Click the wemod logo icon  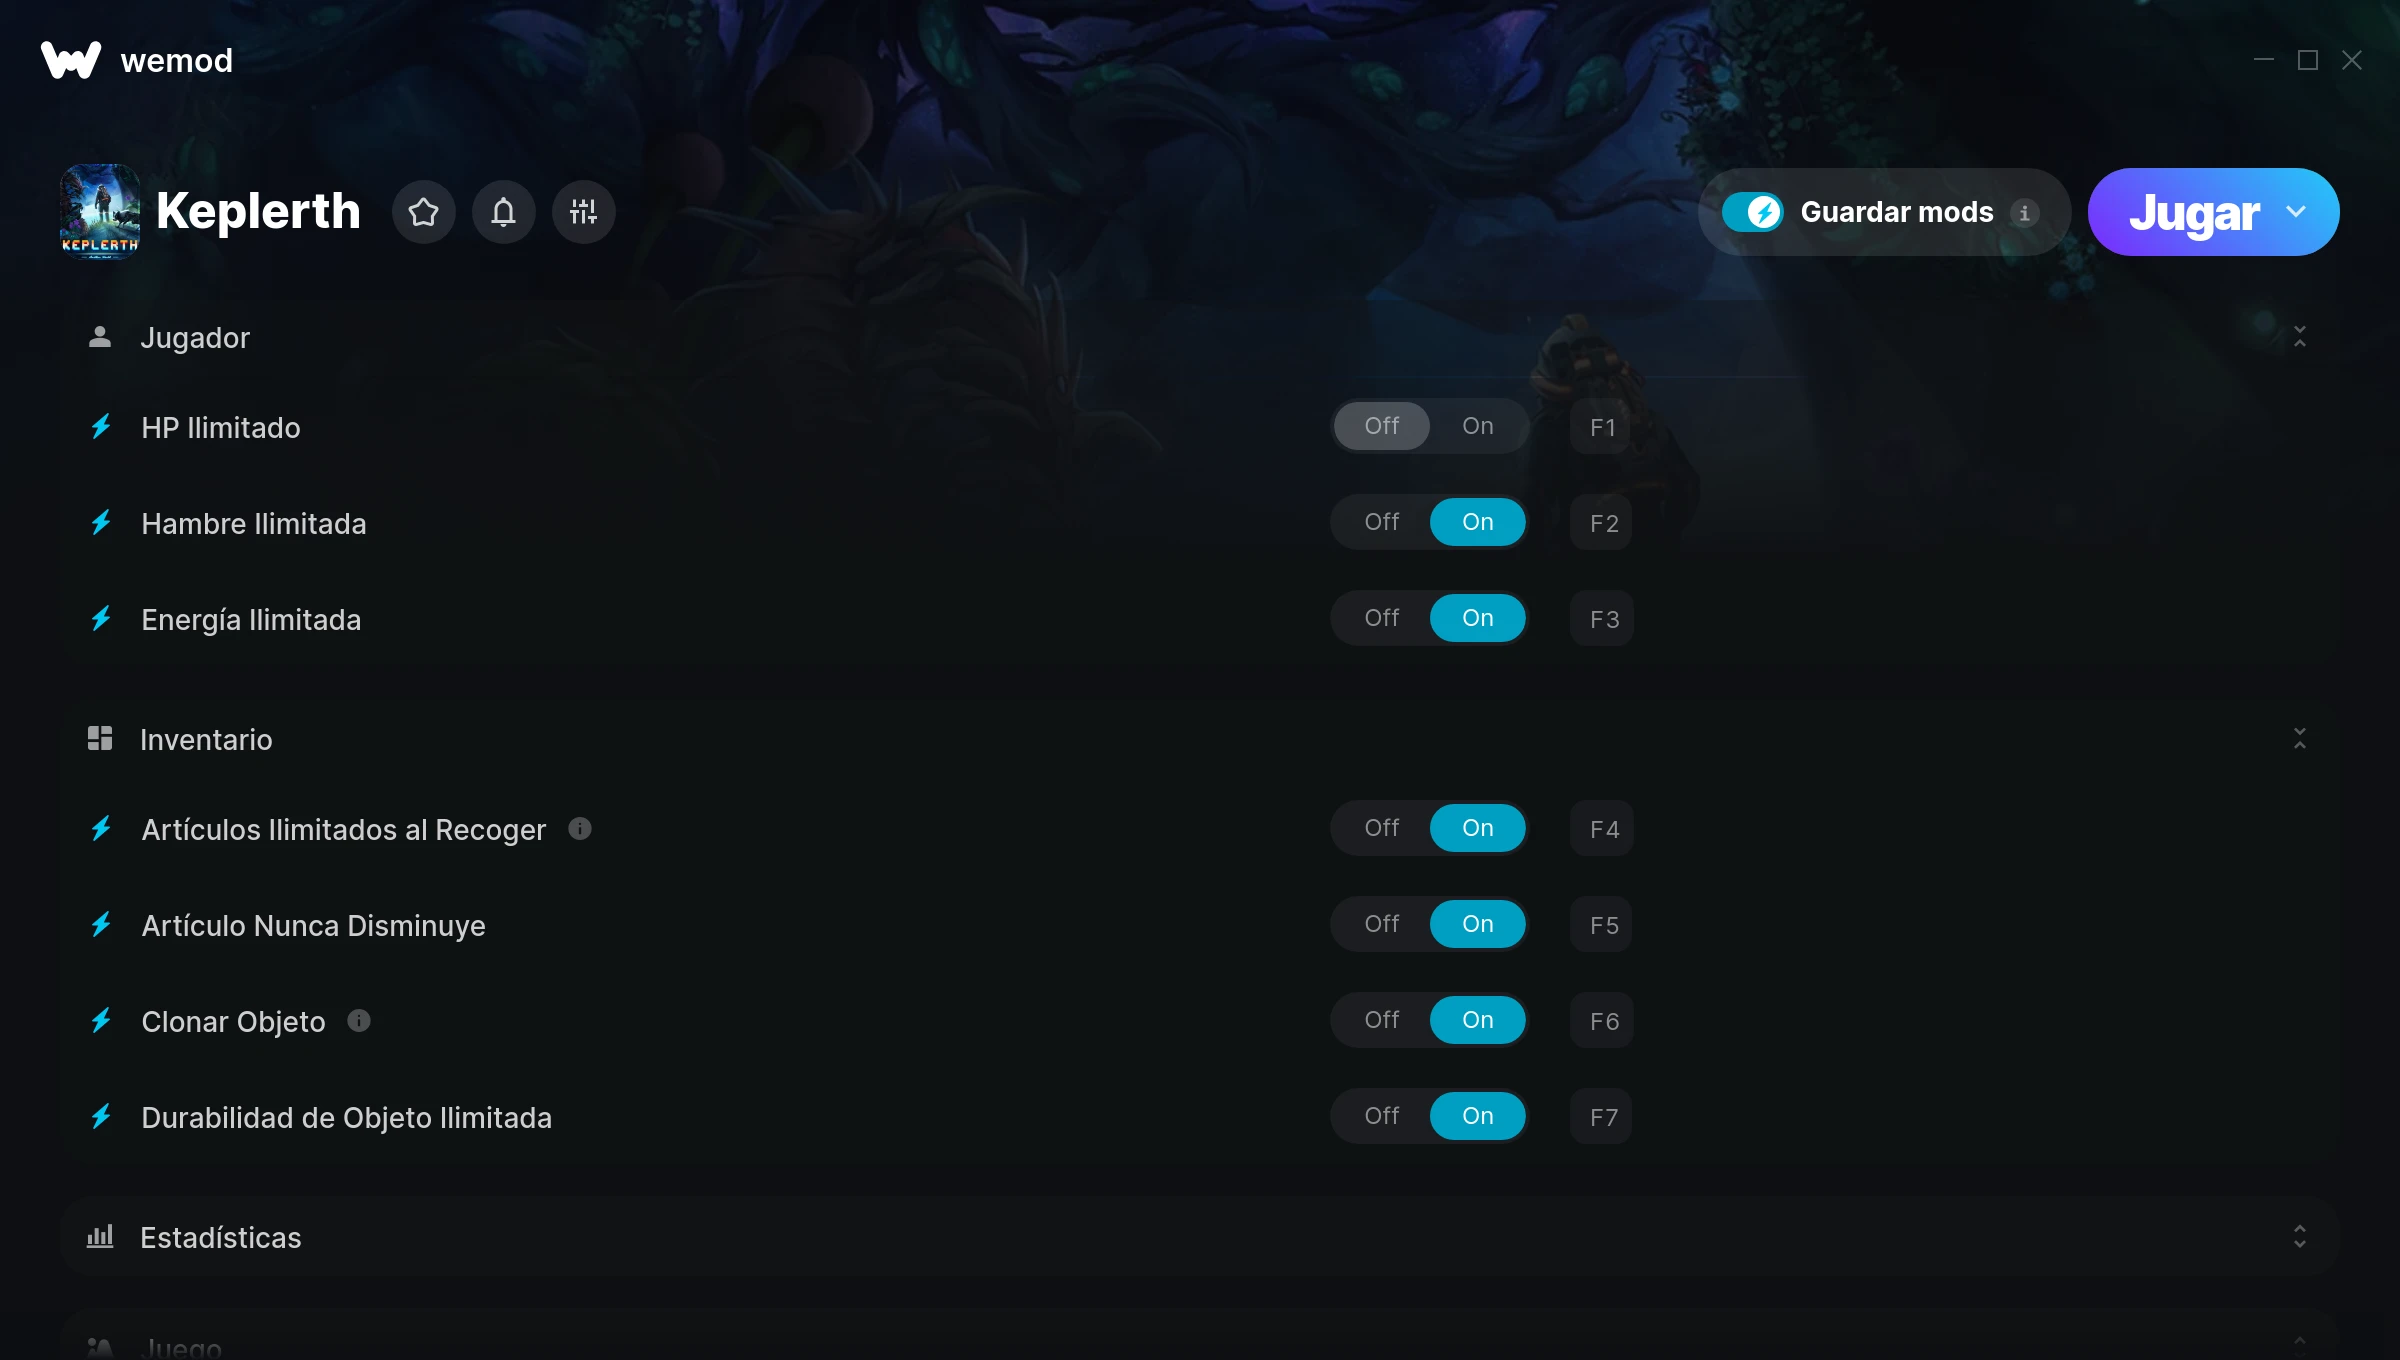coord(71,60)
